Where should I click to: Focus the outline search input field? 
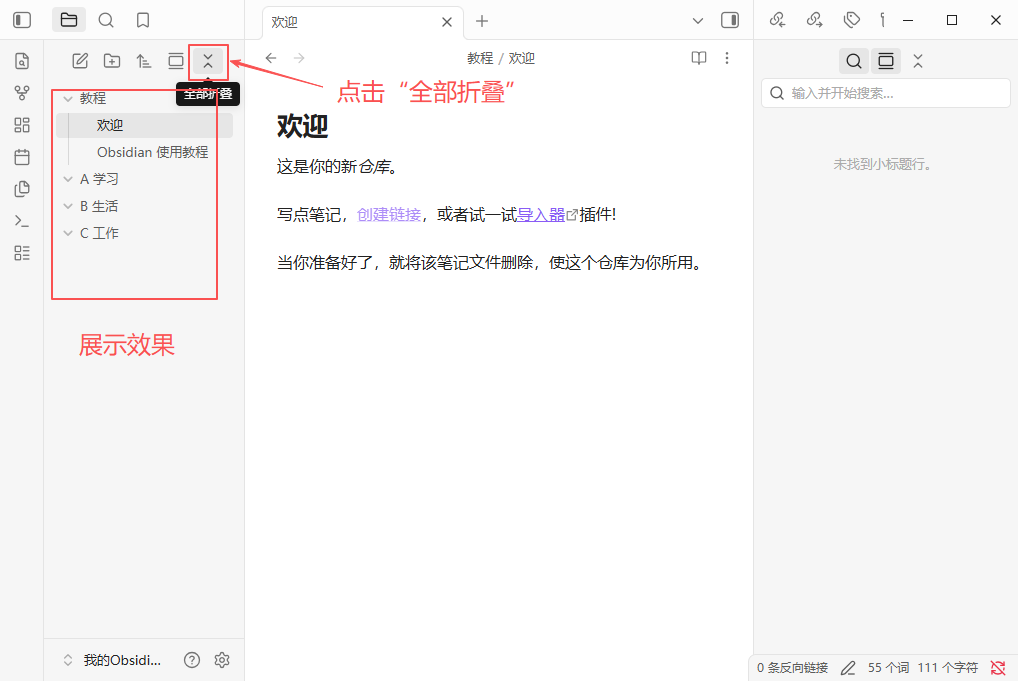[886, 93]
